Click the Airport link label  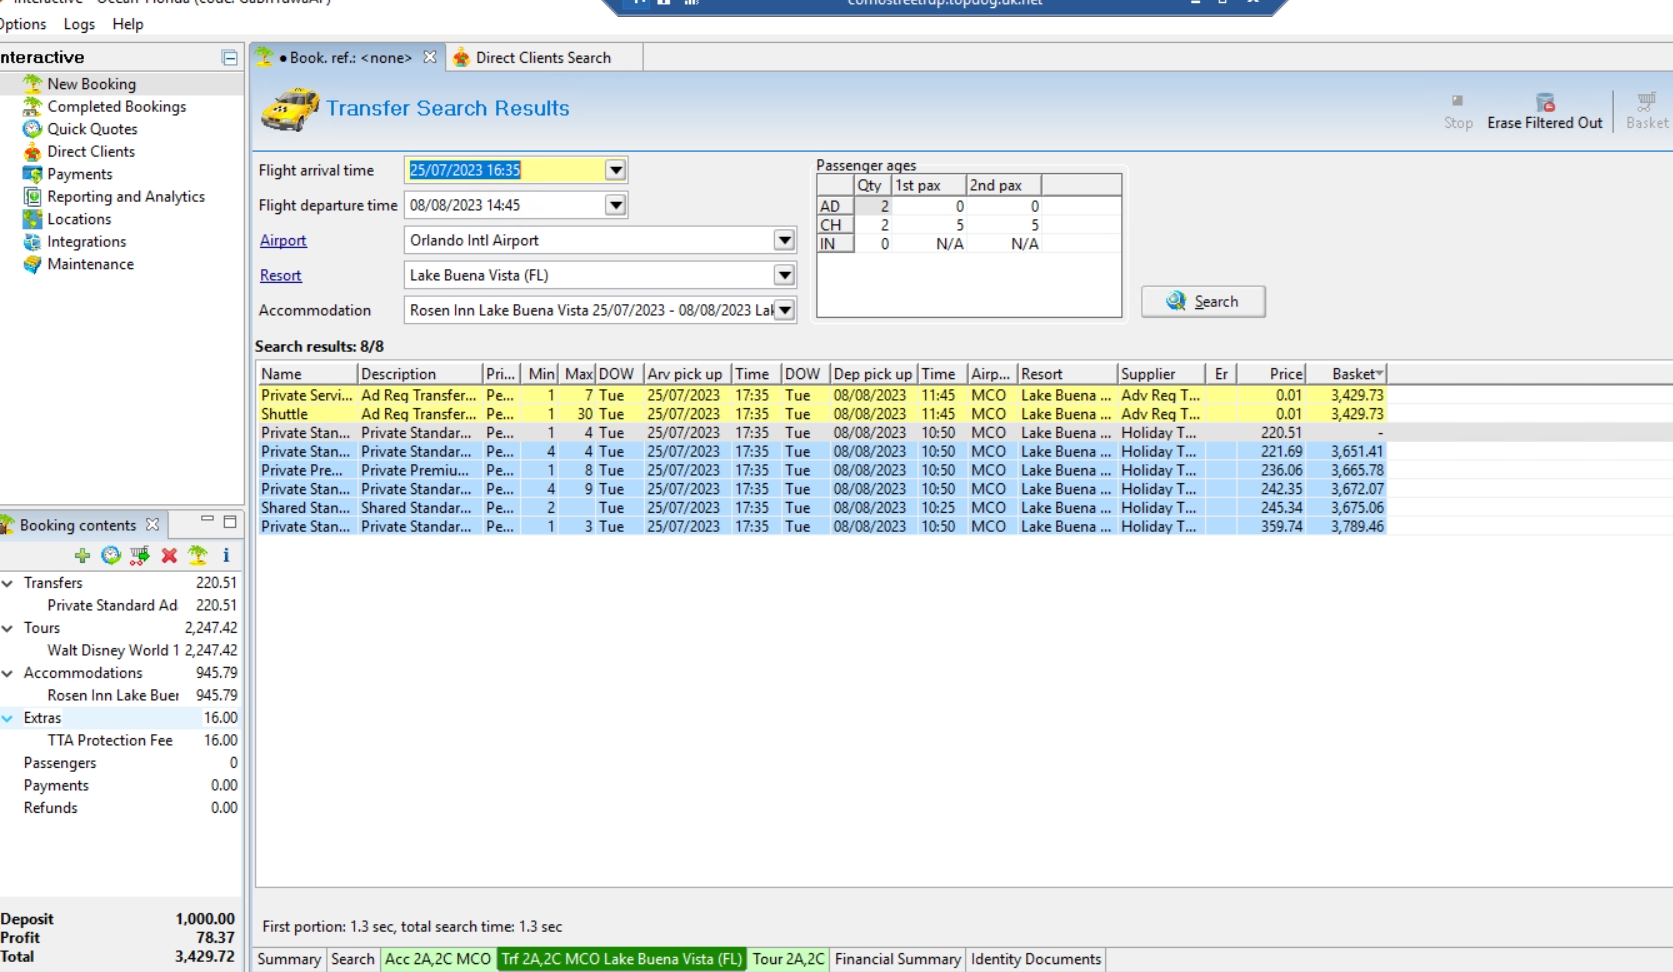pos(283,240)
